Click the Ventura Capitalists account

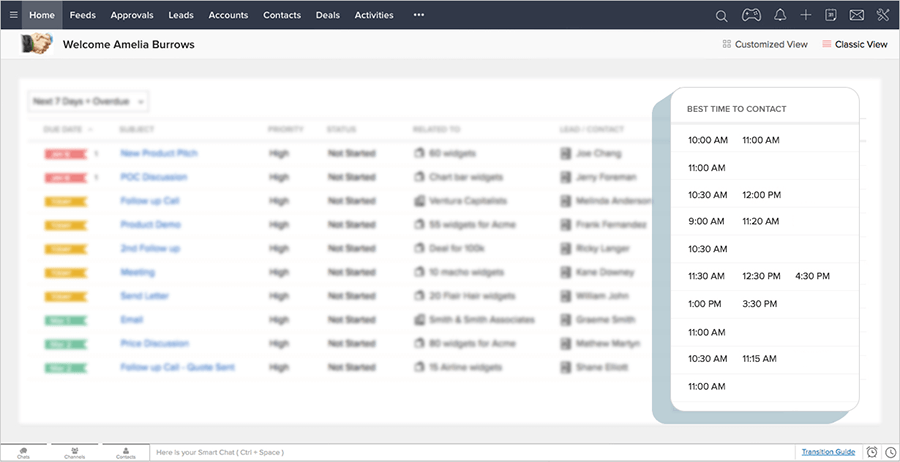point(468,201)
